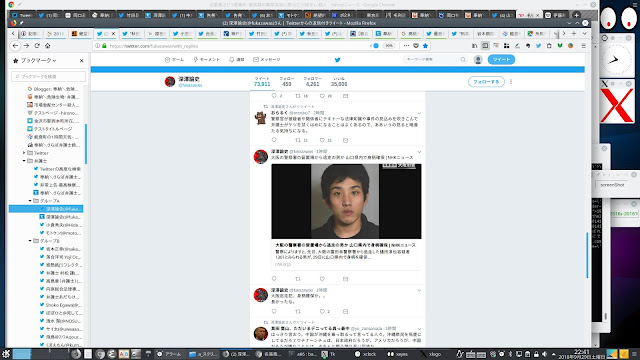Click the NHK news suspect photo thumbnail
This screenshot has height=360, width=640.
click(346, 201)
